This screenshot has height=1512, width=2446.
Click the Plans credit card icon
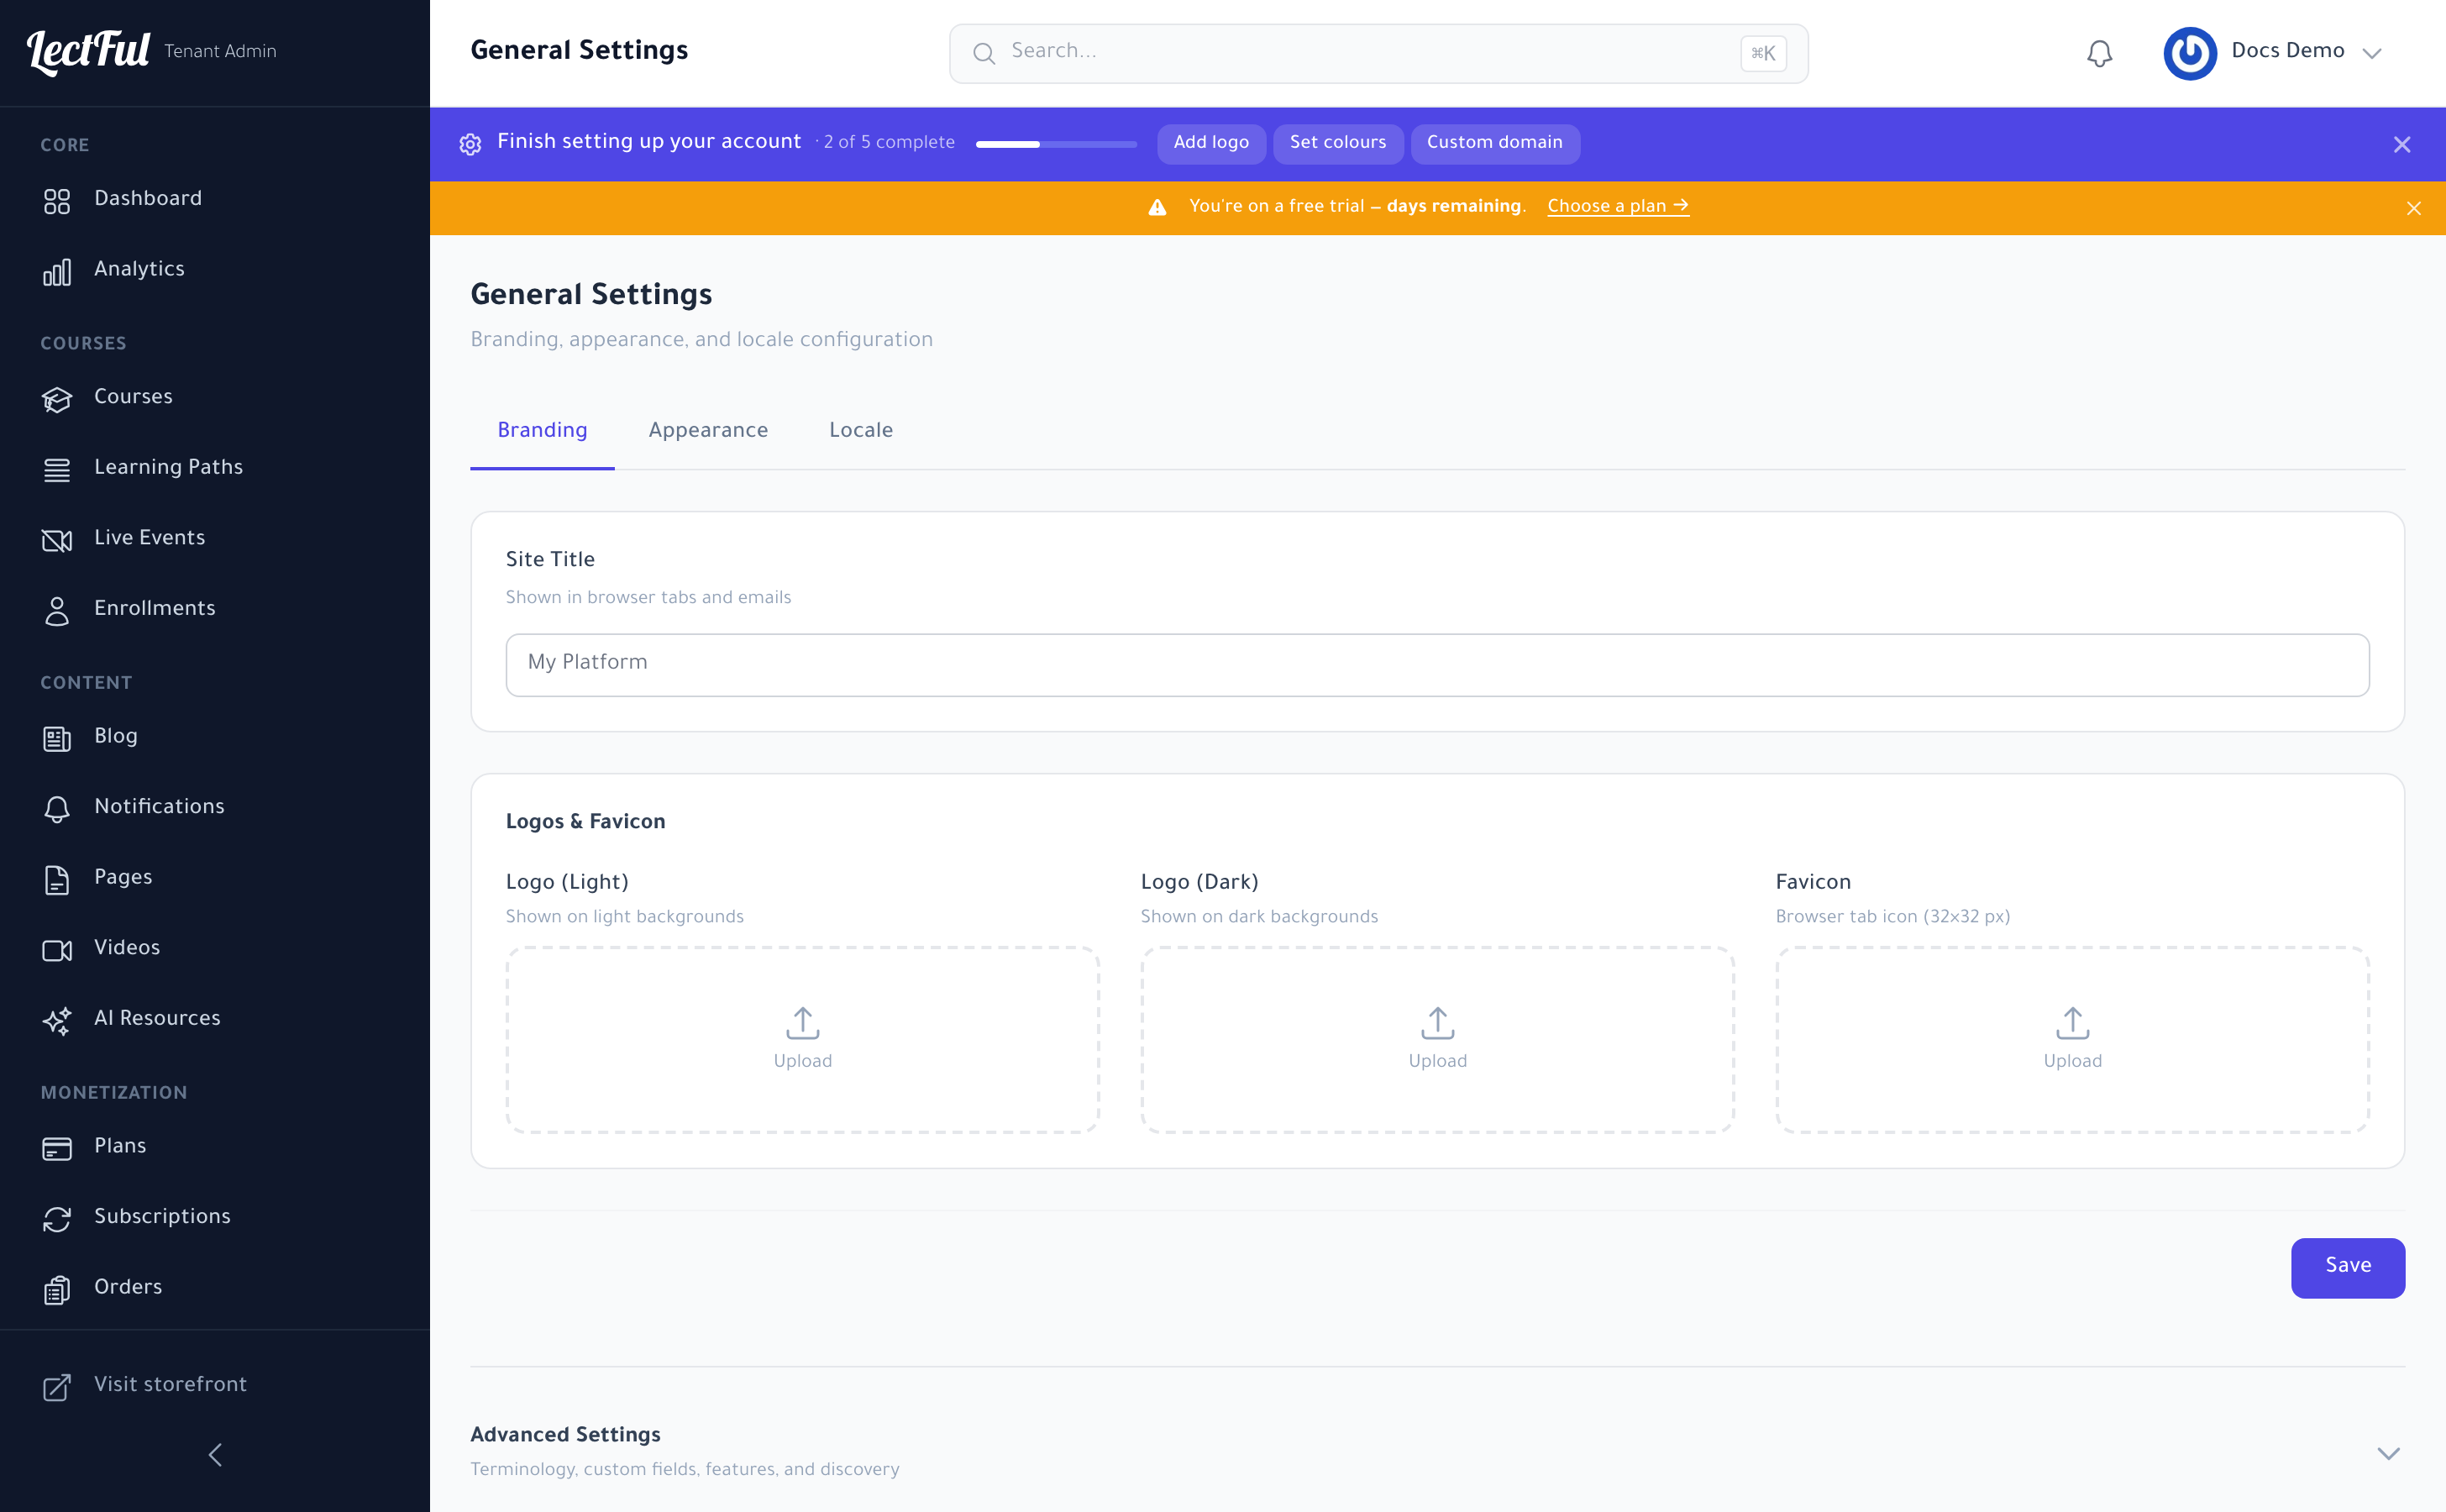coord(57,1148)
